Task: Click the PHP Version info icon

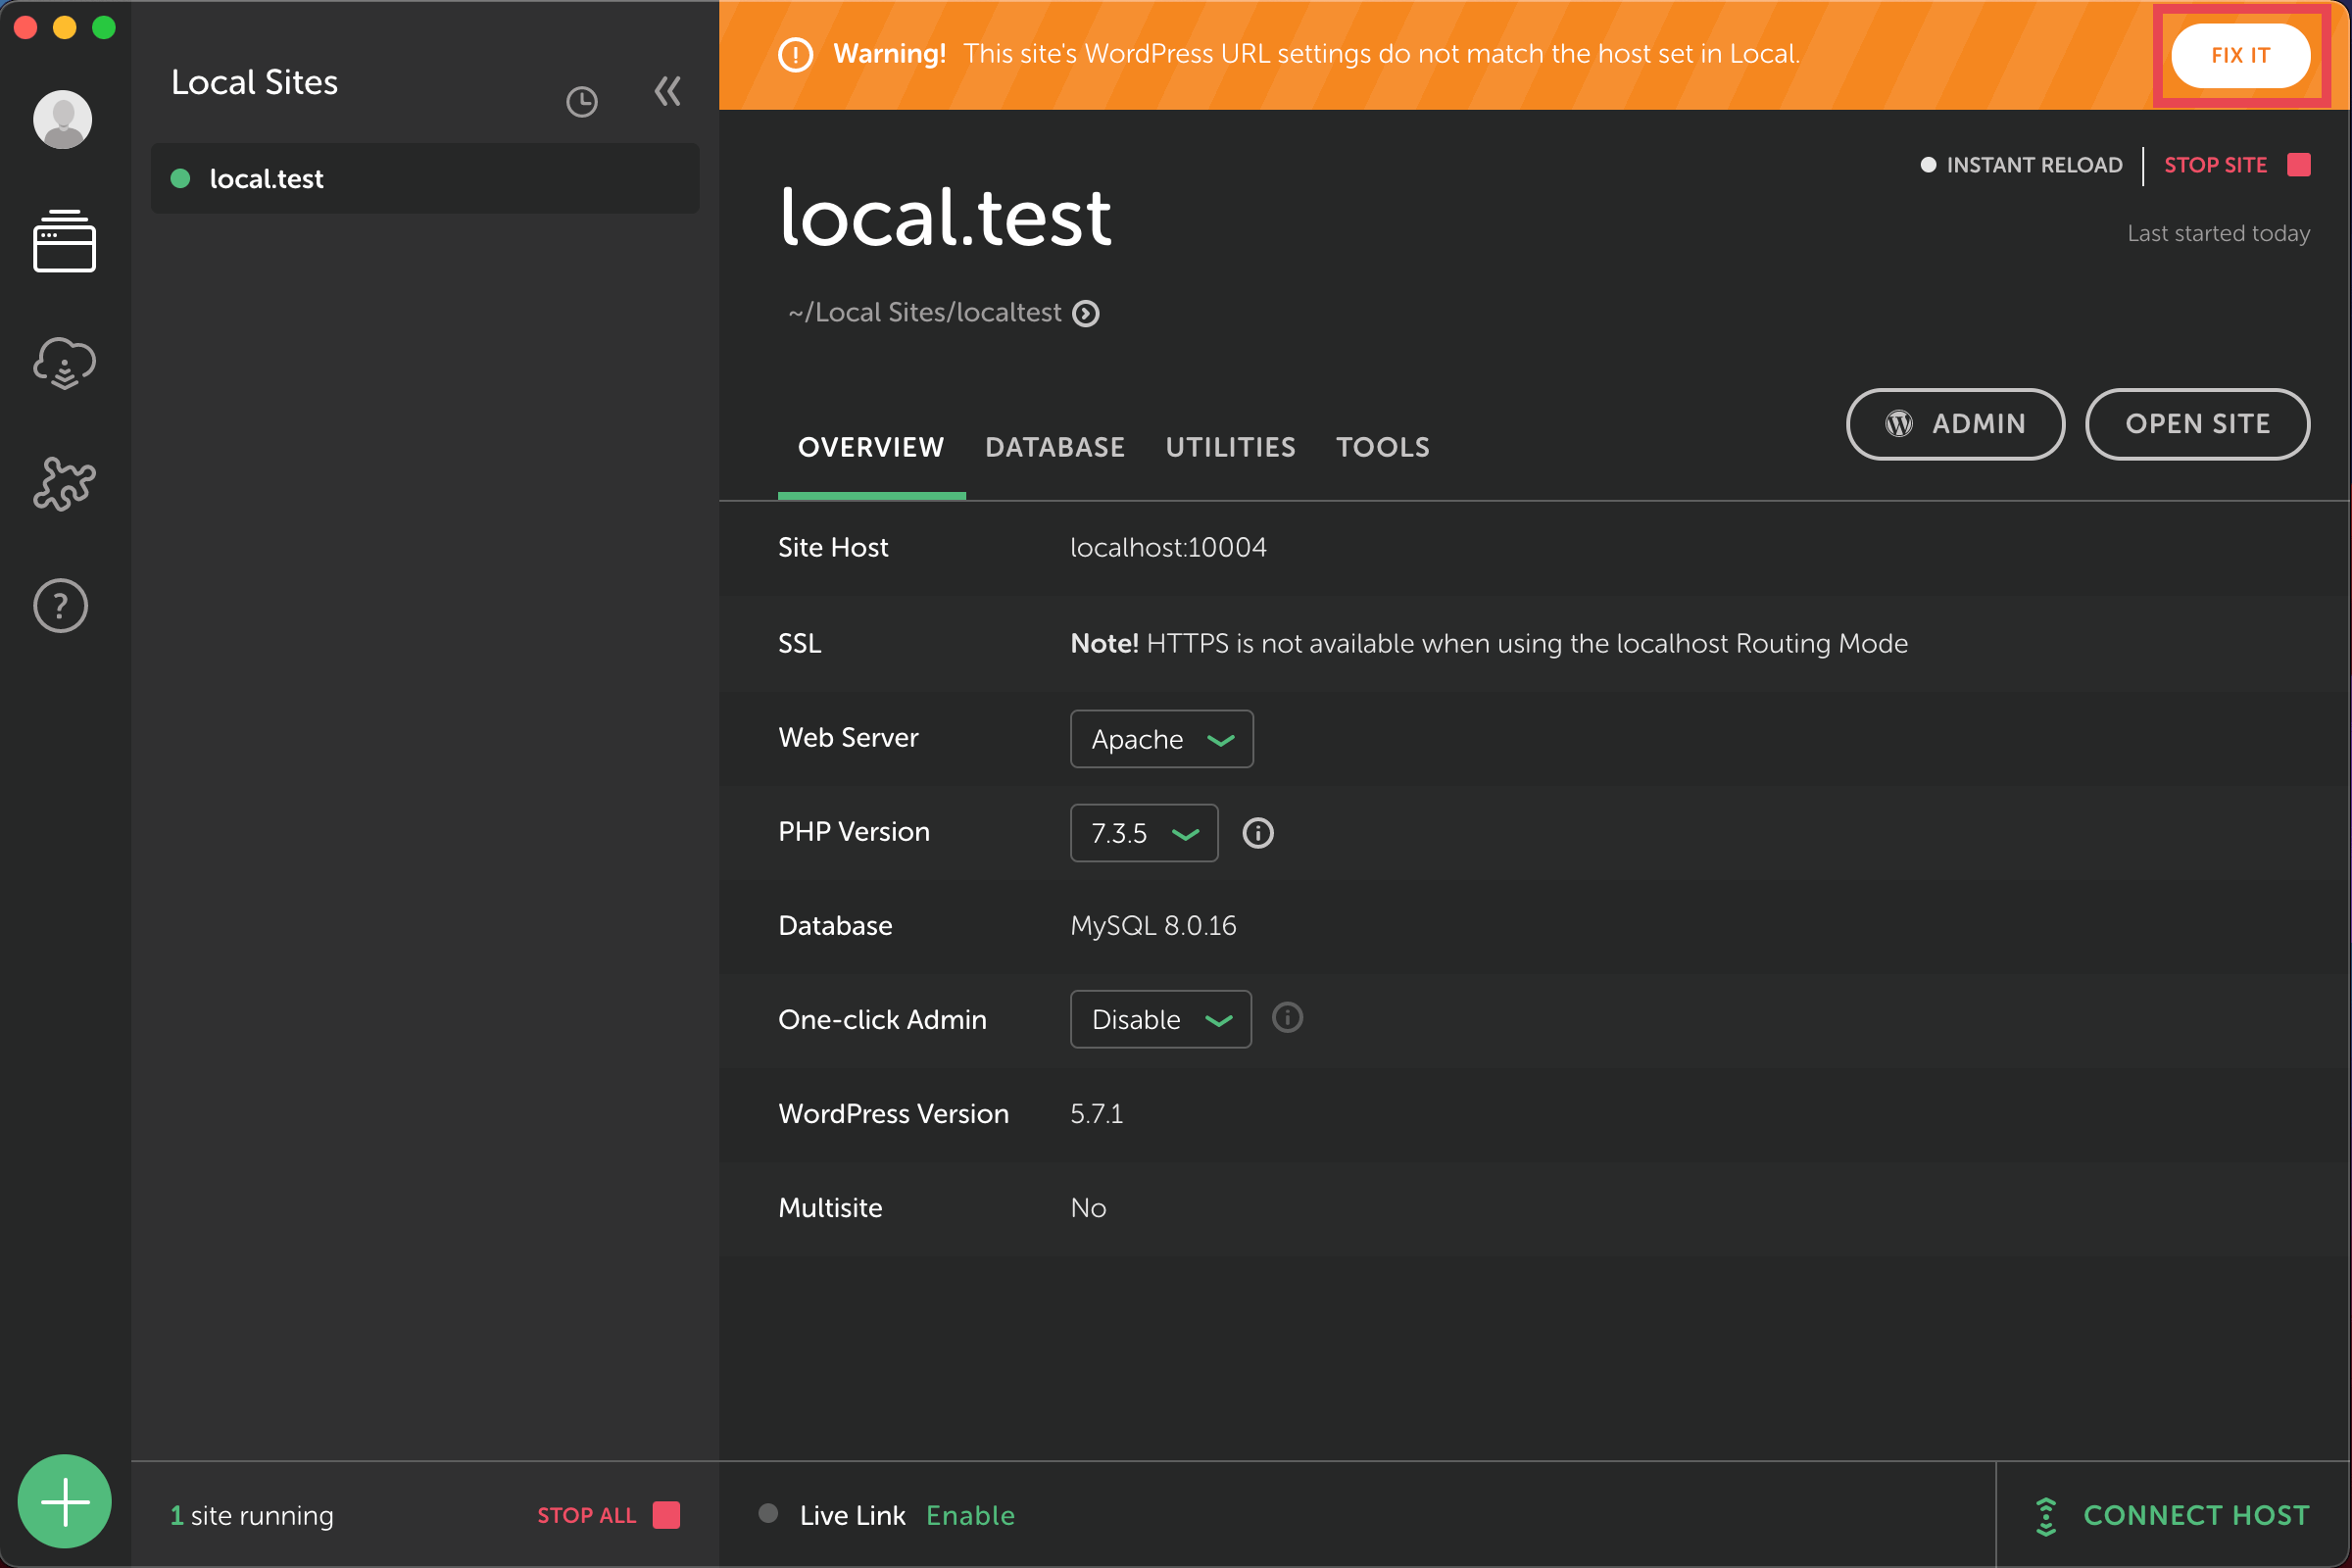Action: (x=1258, y=833)
